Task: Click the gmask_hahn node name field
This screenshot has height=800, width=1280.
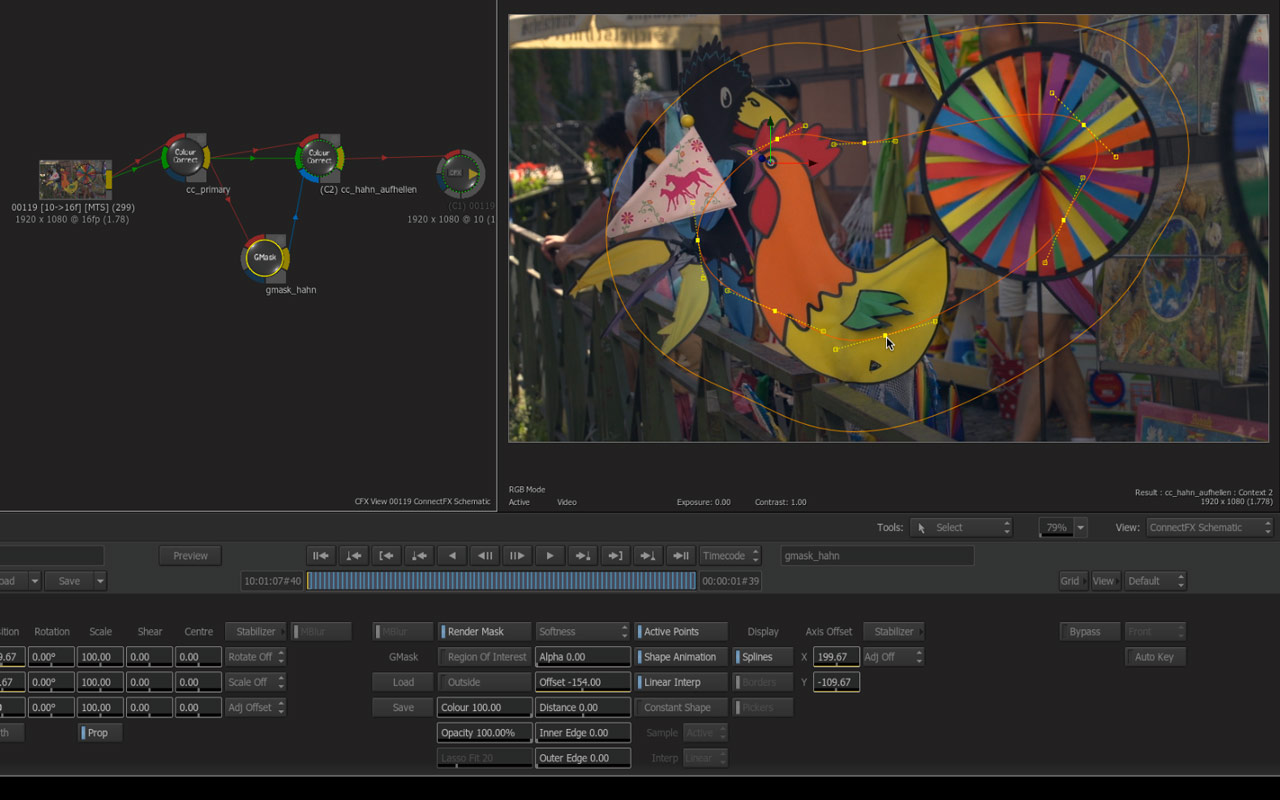Action: [876, 556]
